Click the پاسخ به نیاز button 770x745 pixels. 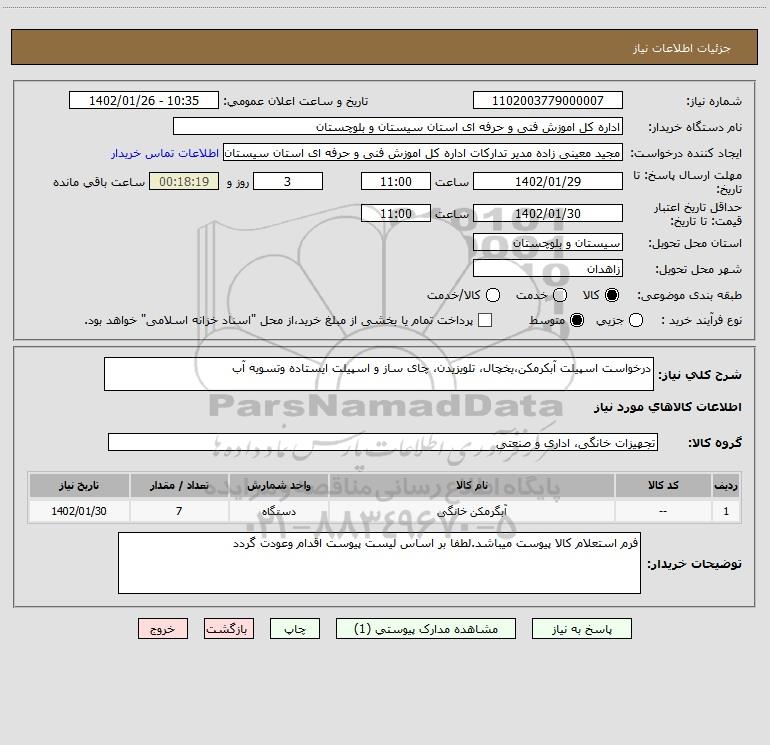coord(582,629)
